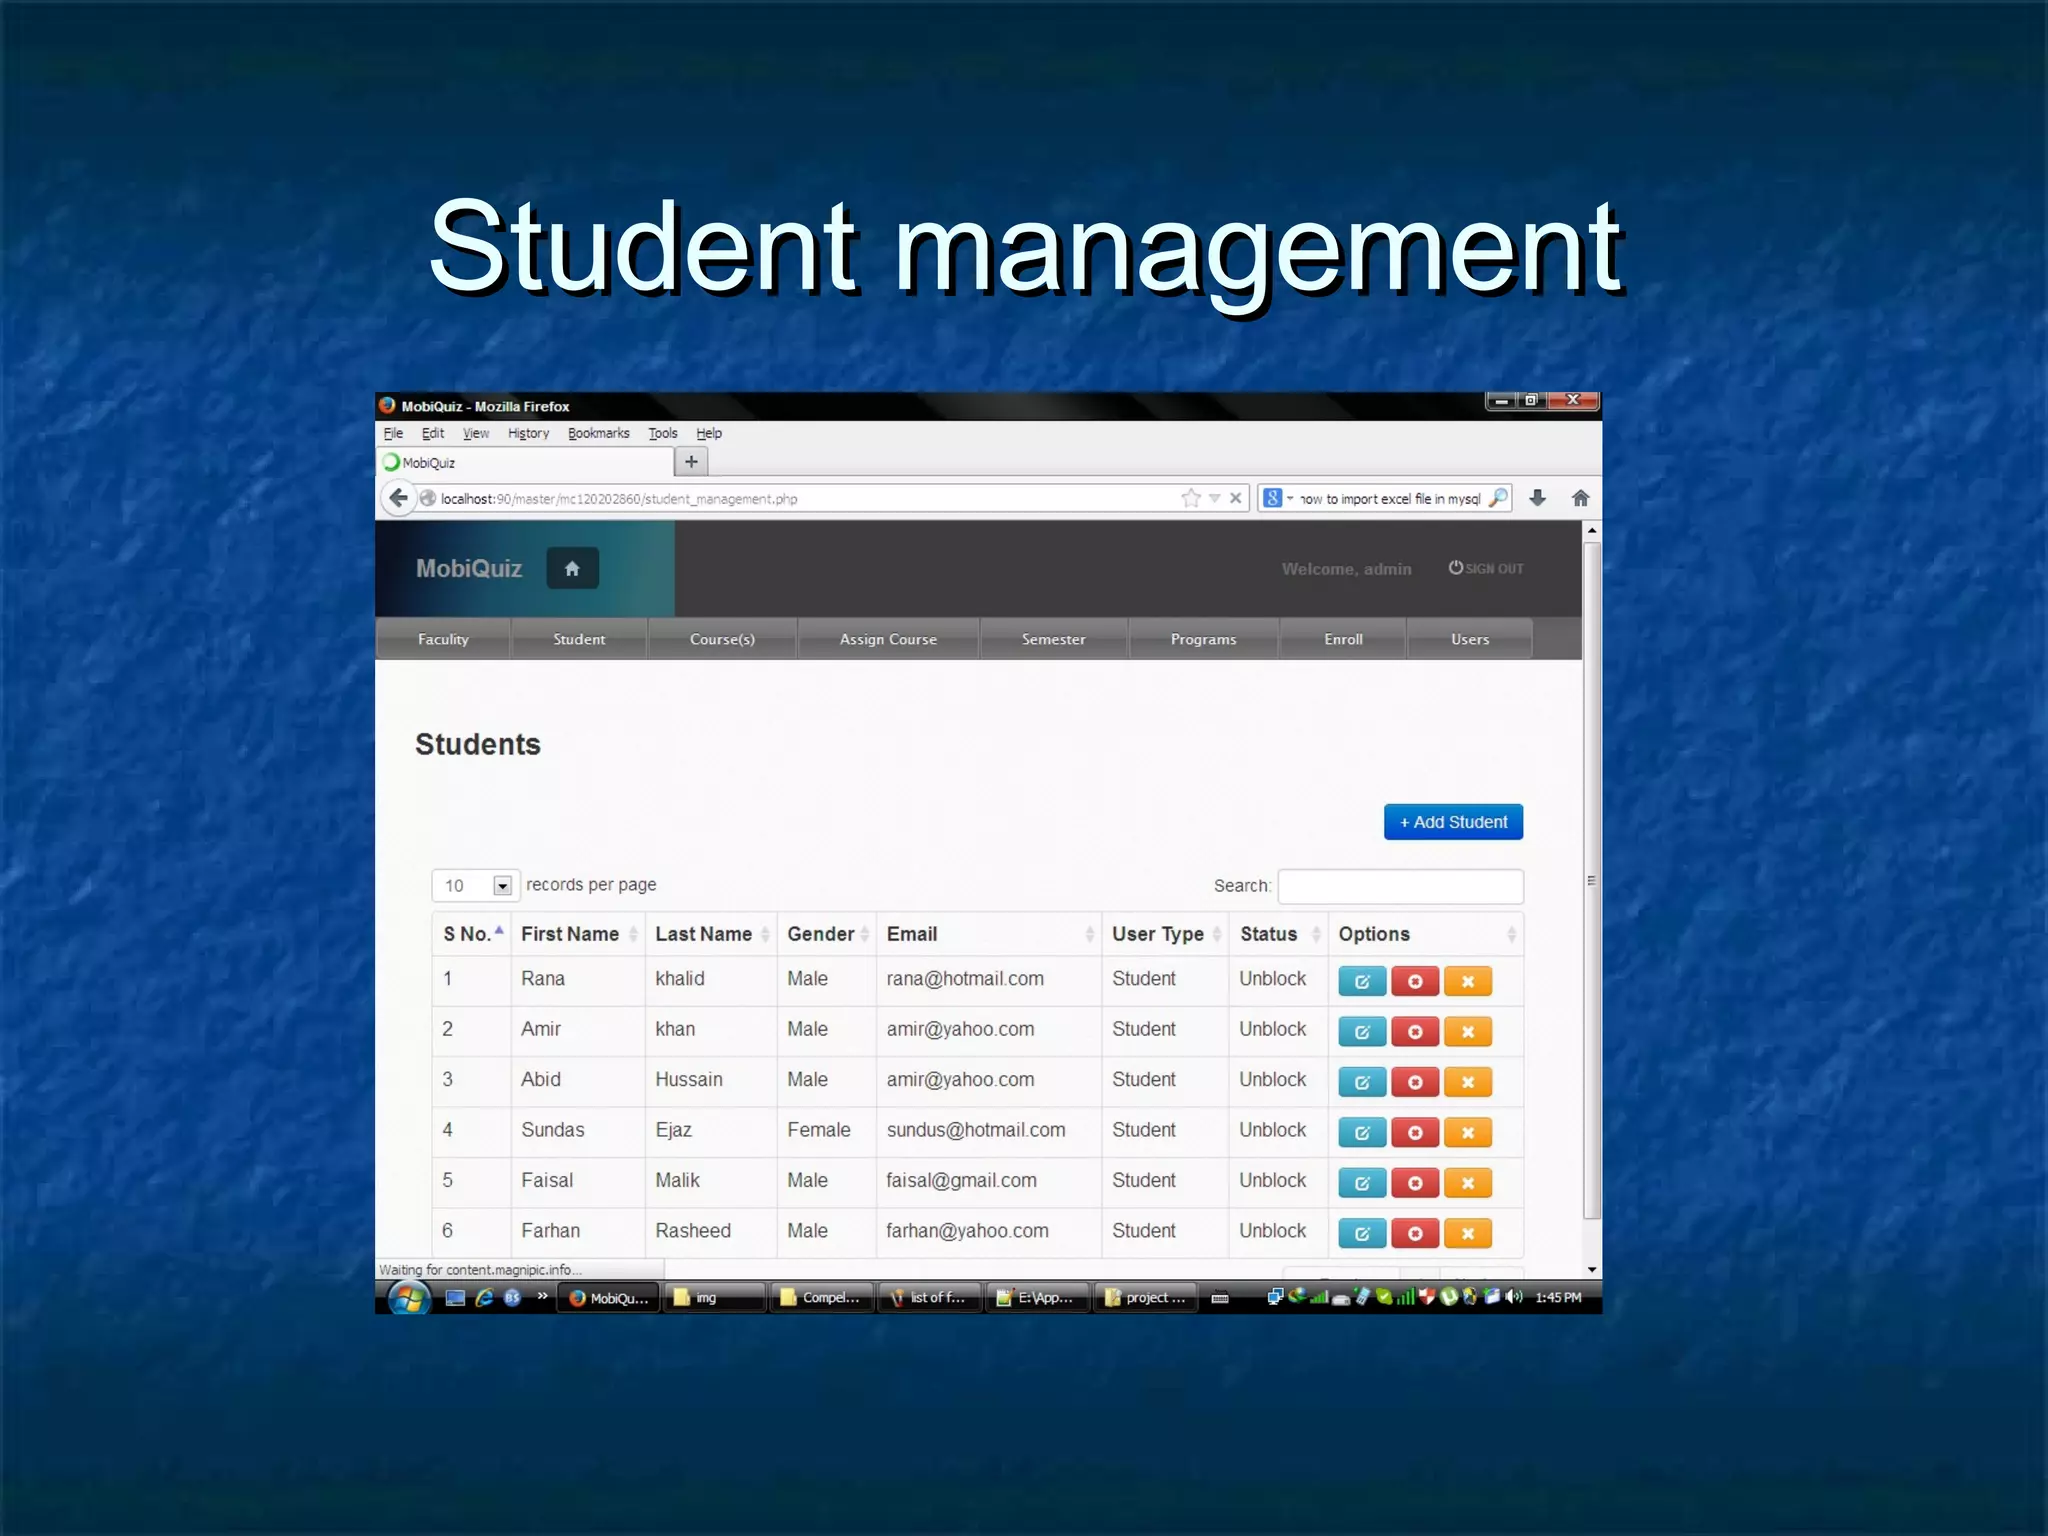Open search engine selector dropdown

1278,498
